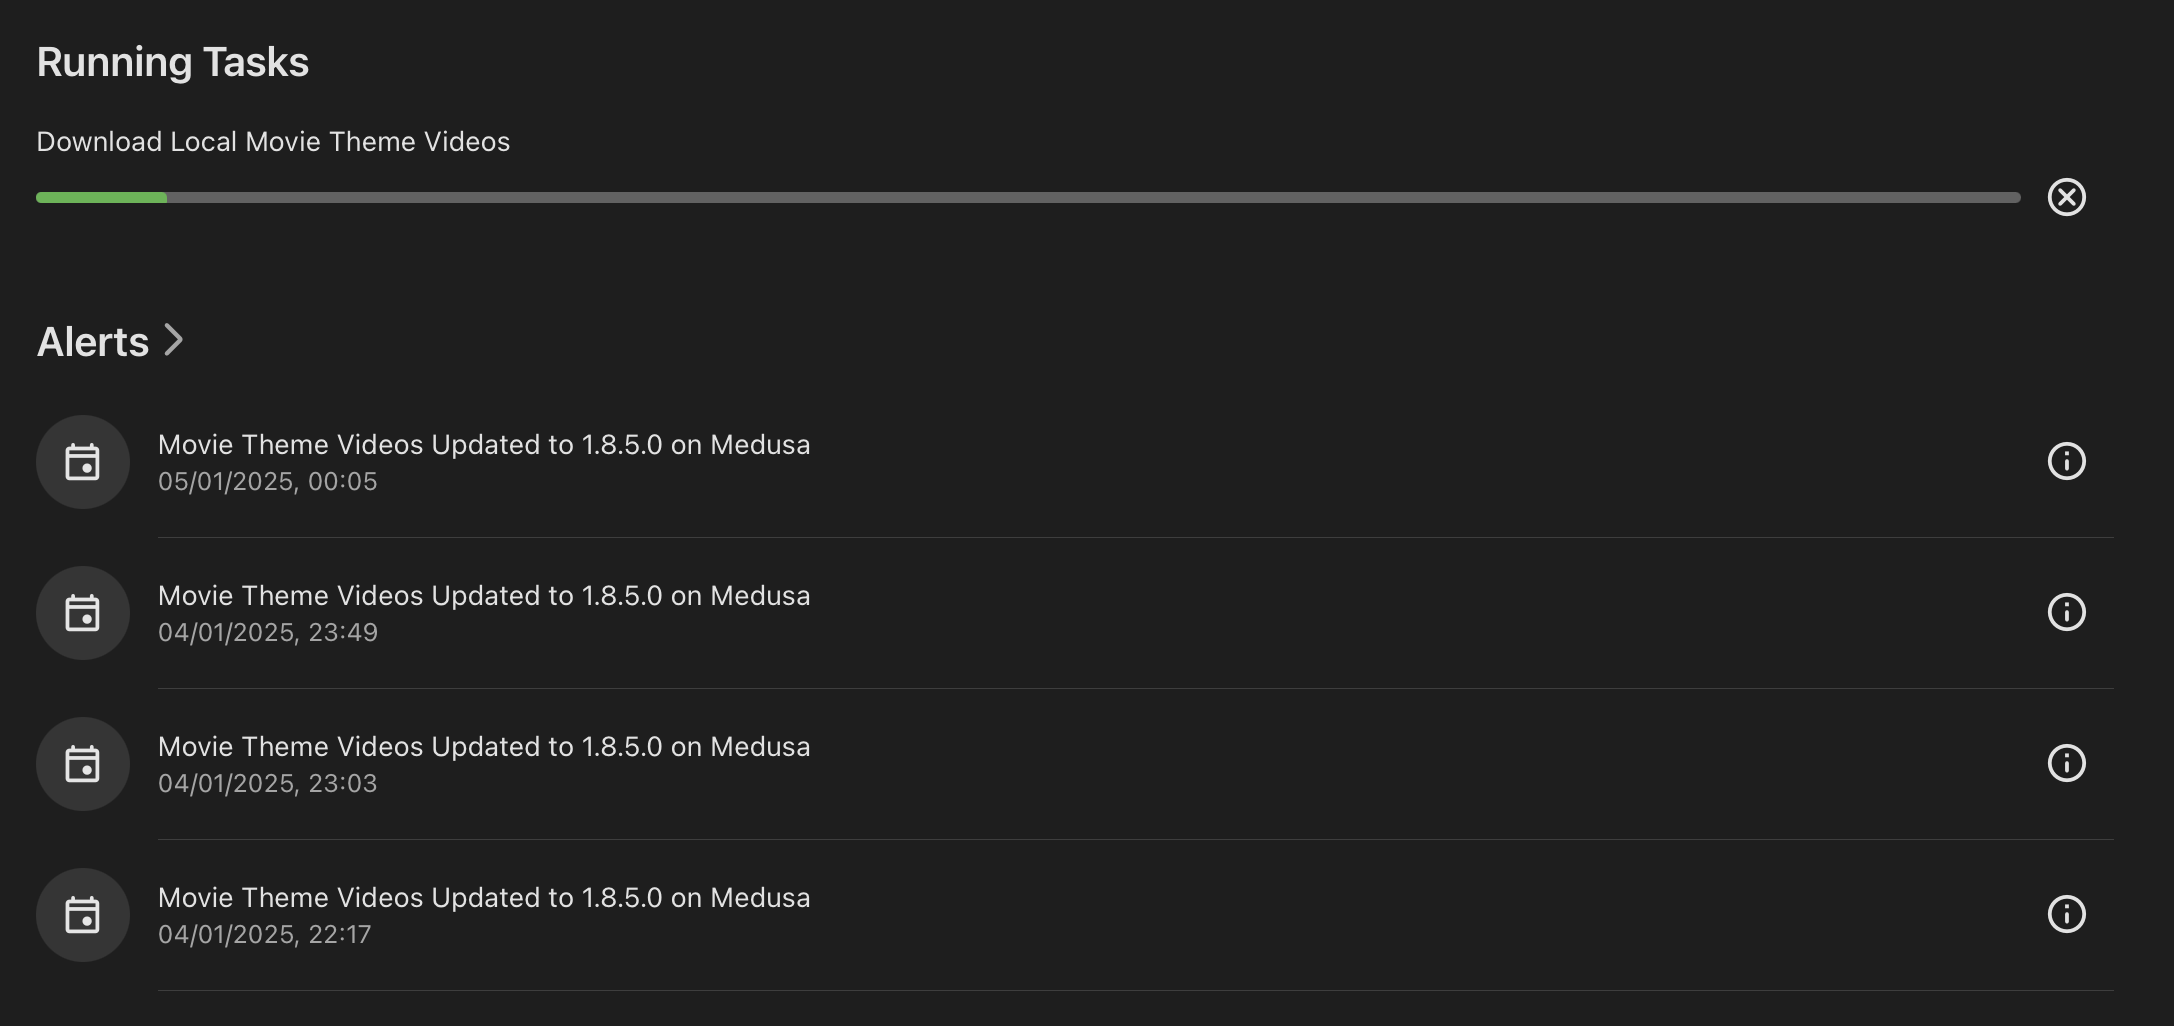Open the alert title above the 23:03 timestamp

pyautogui.click(x=484, y=747)
